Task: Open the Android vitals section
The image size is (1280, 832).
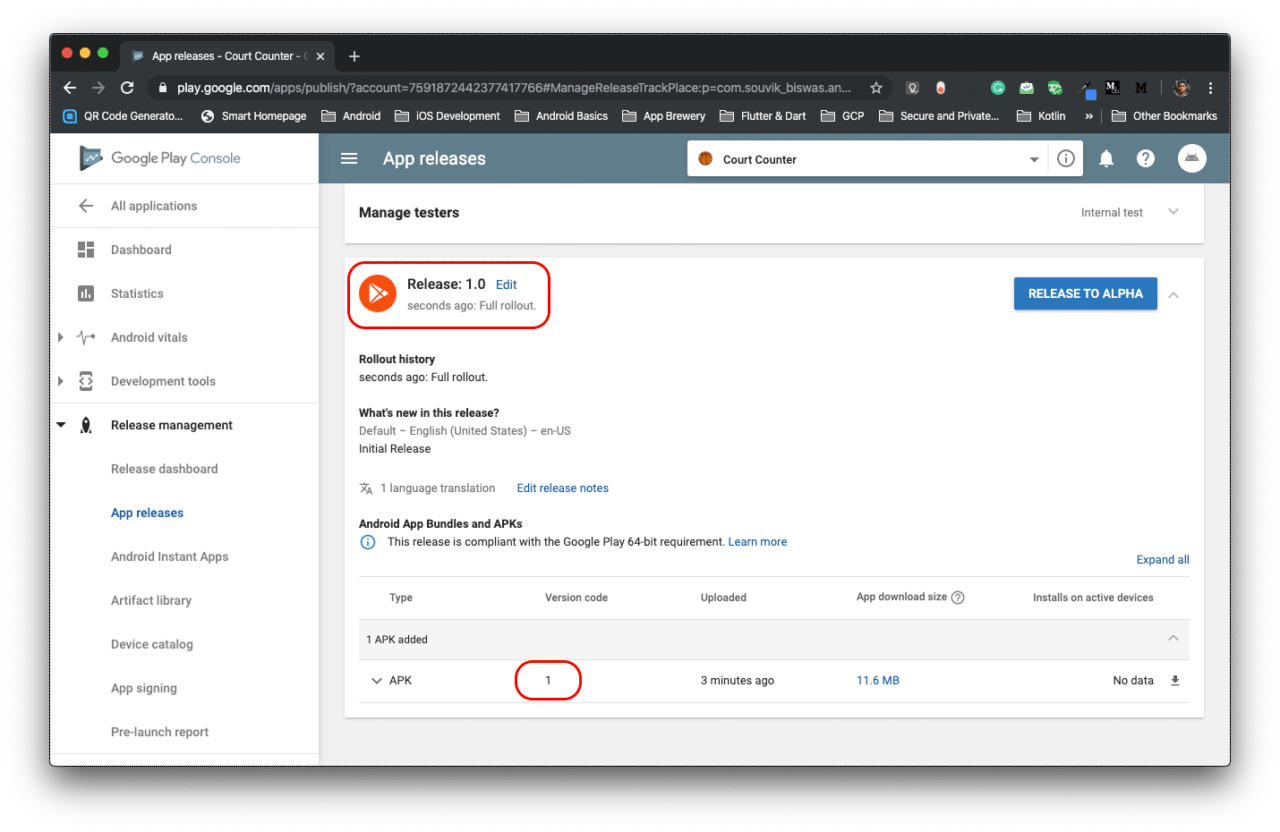Action: point(149,338)
